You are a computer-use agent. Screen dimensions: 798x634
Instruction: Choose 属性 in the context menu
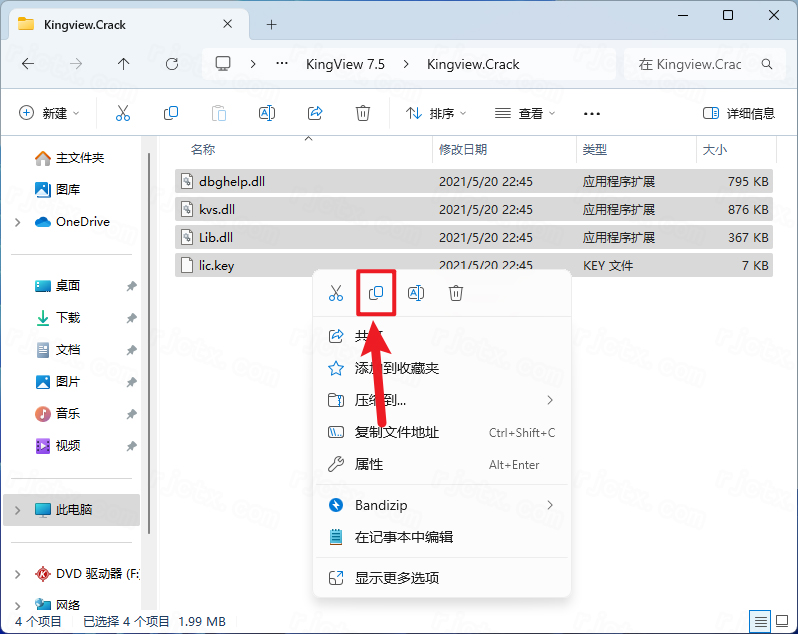point(441,465)
